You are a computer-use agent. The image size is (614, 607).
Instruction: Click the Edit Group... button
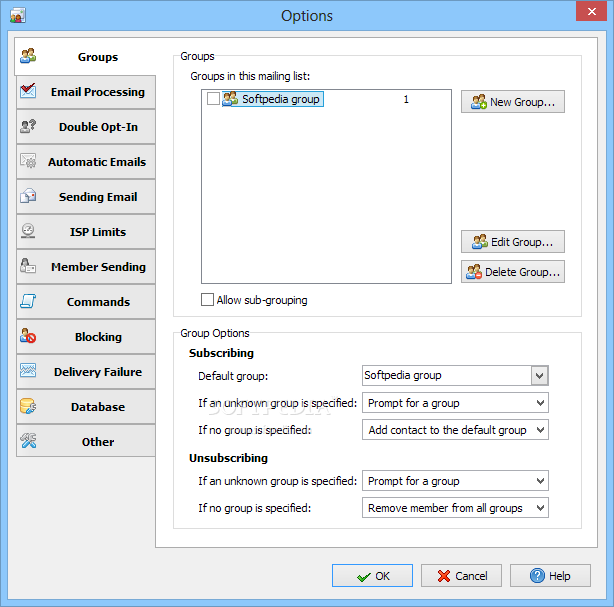[x=513, y=242]
